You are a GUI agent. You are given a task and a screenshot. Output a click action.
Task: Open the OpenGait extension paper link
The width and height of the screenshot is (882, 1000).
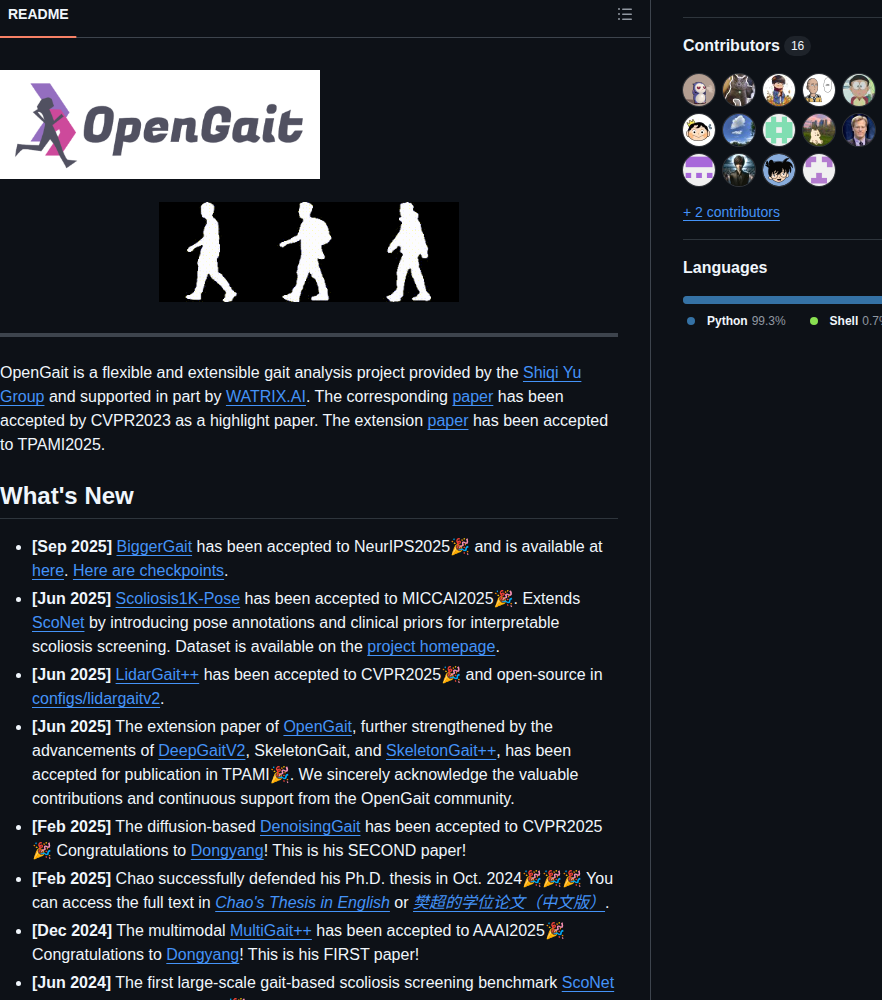pyautogui.click(x=318, y=727)
